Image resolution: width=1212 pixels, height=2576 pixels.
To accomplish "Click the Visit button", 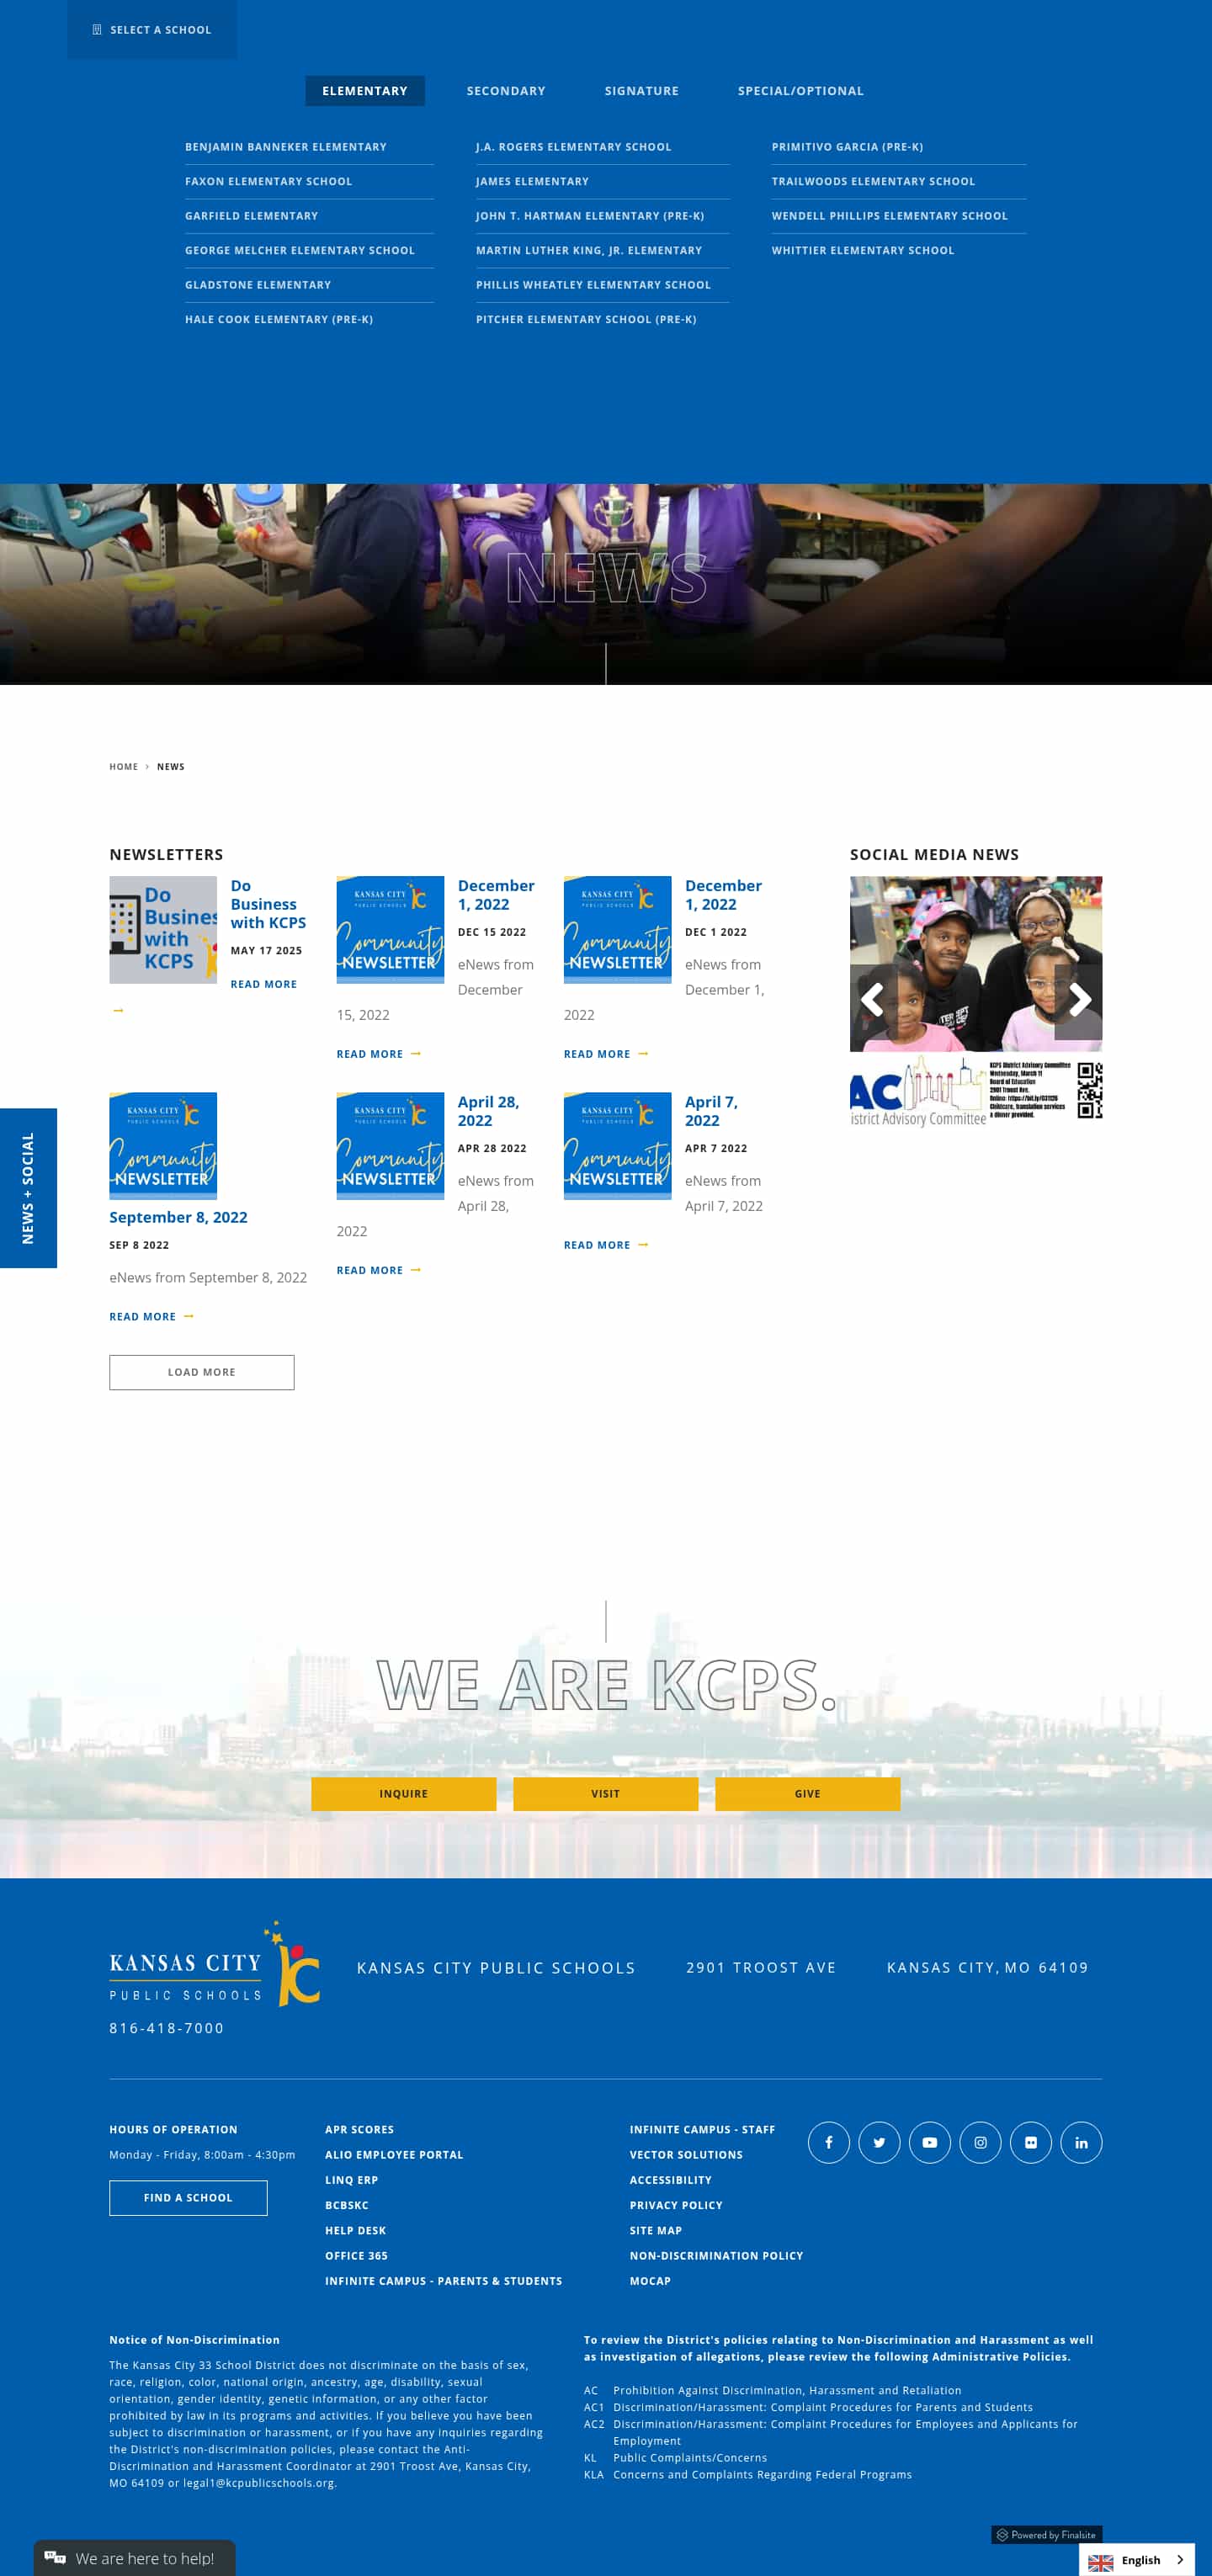I will click(605, 1794).
